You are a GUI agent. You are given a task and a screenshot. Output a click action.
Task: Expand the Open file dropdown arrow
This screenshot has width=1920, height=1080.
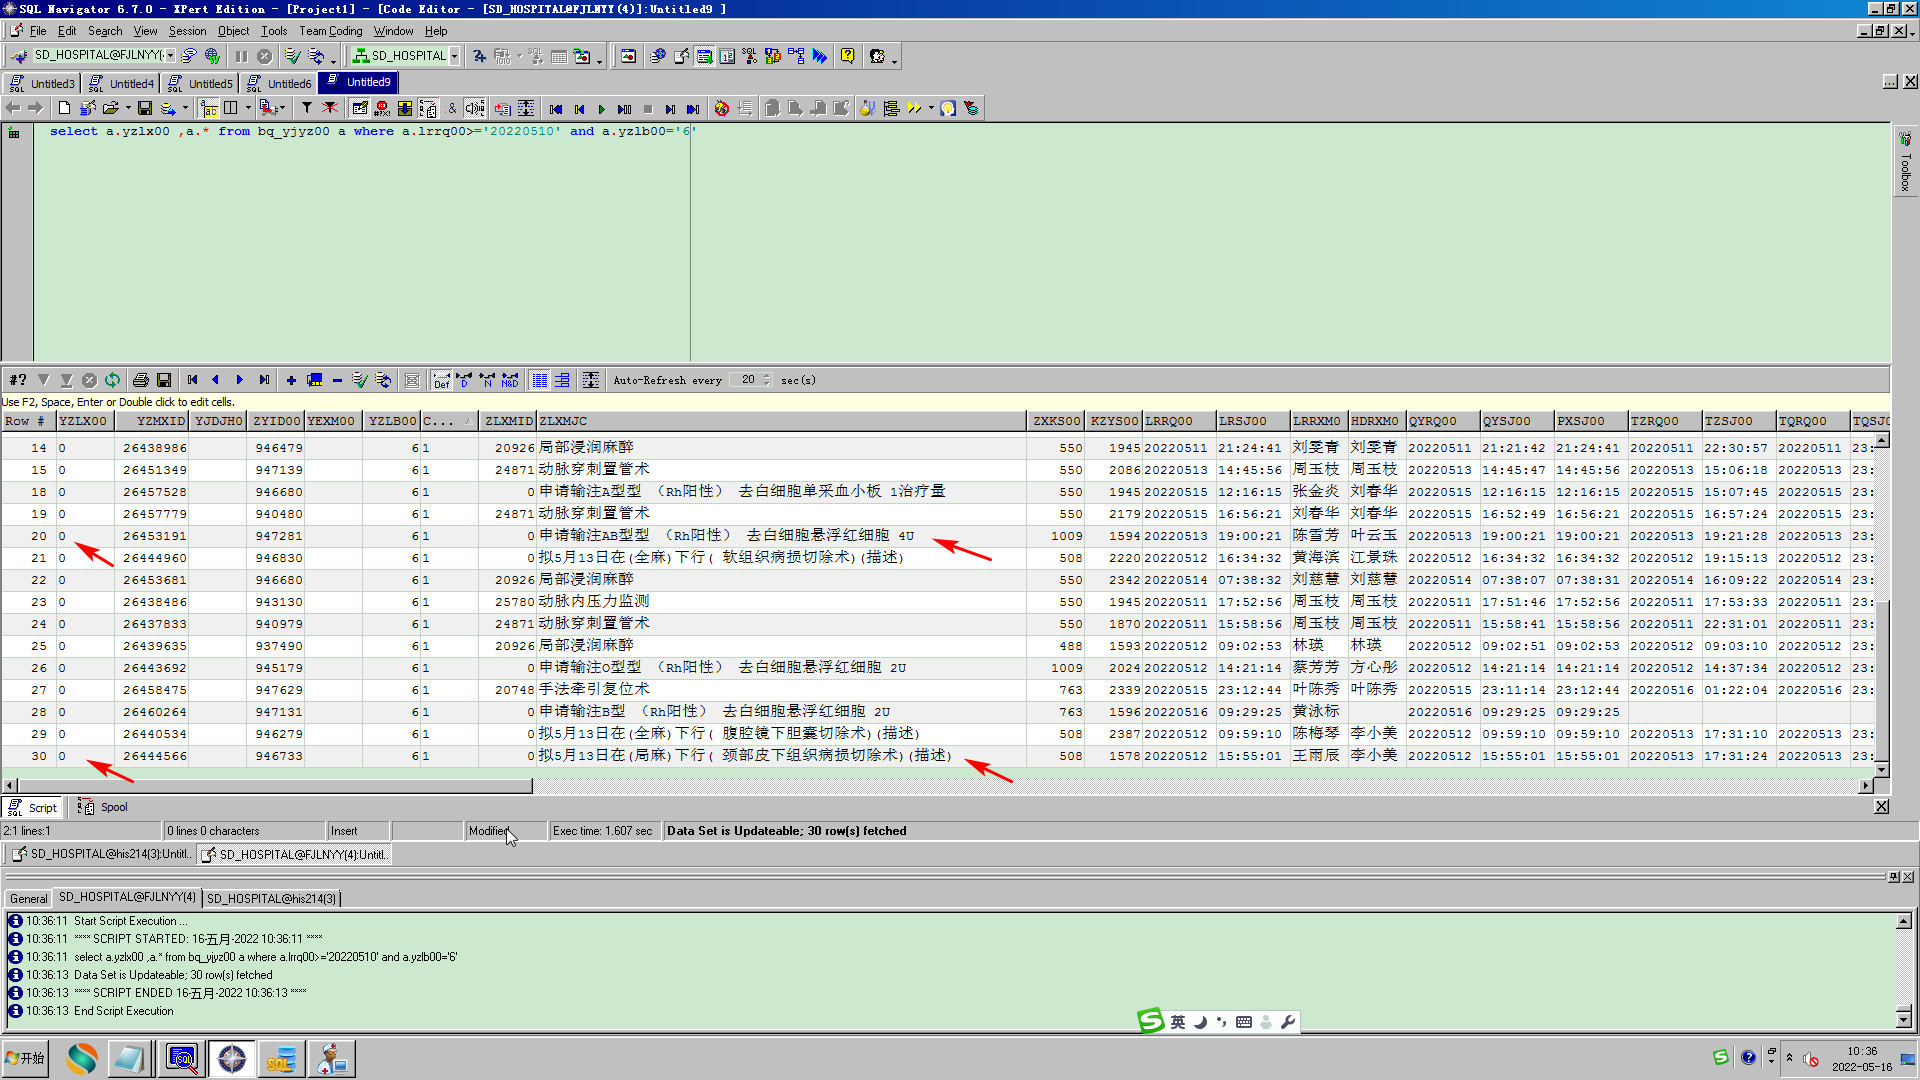coord(128,108)
